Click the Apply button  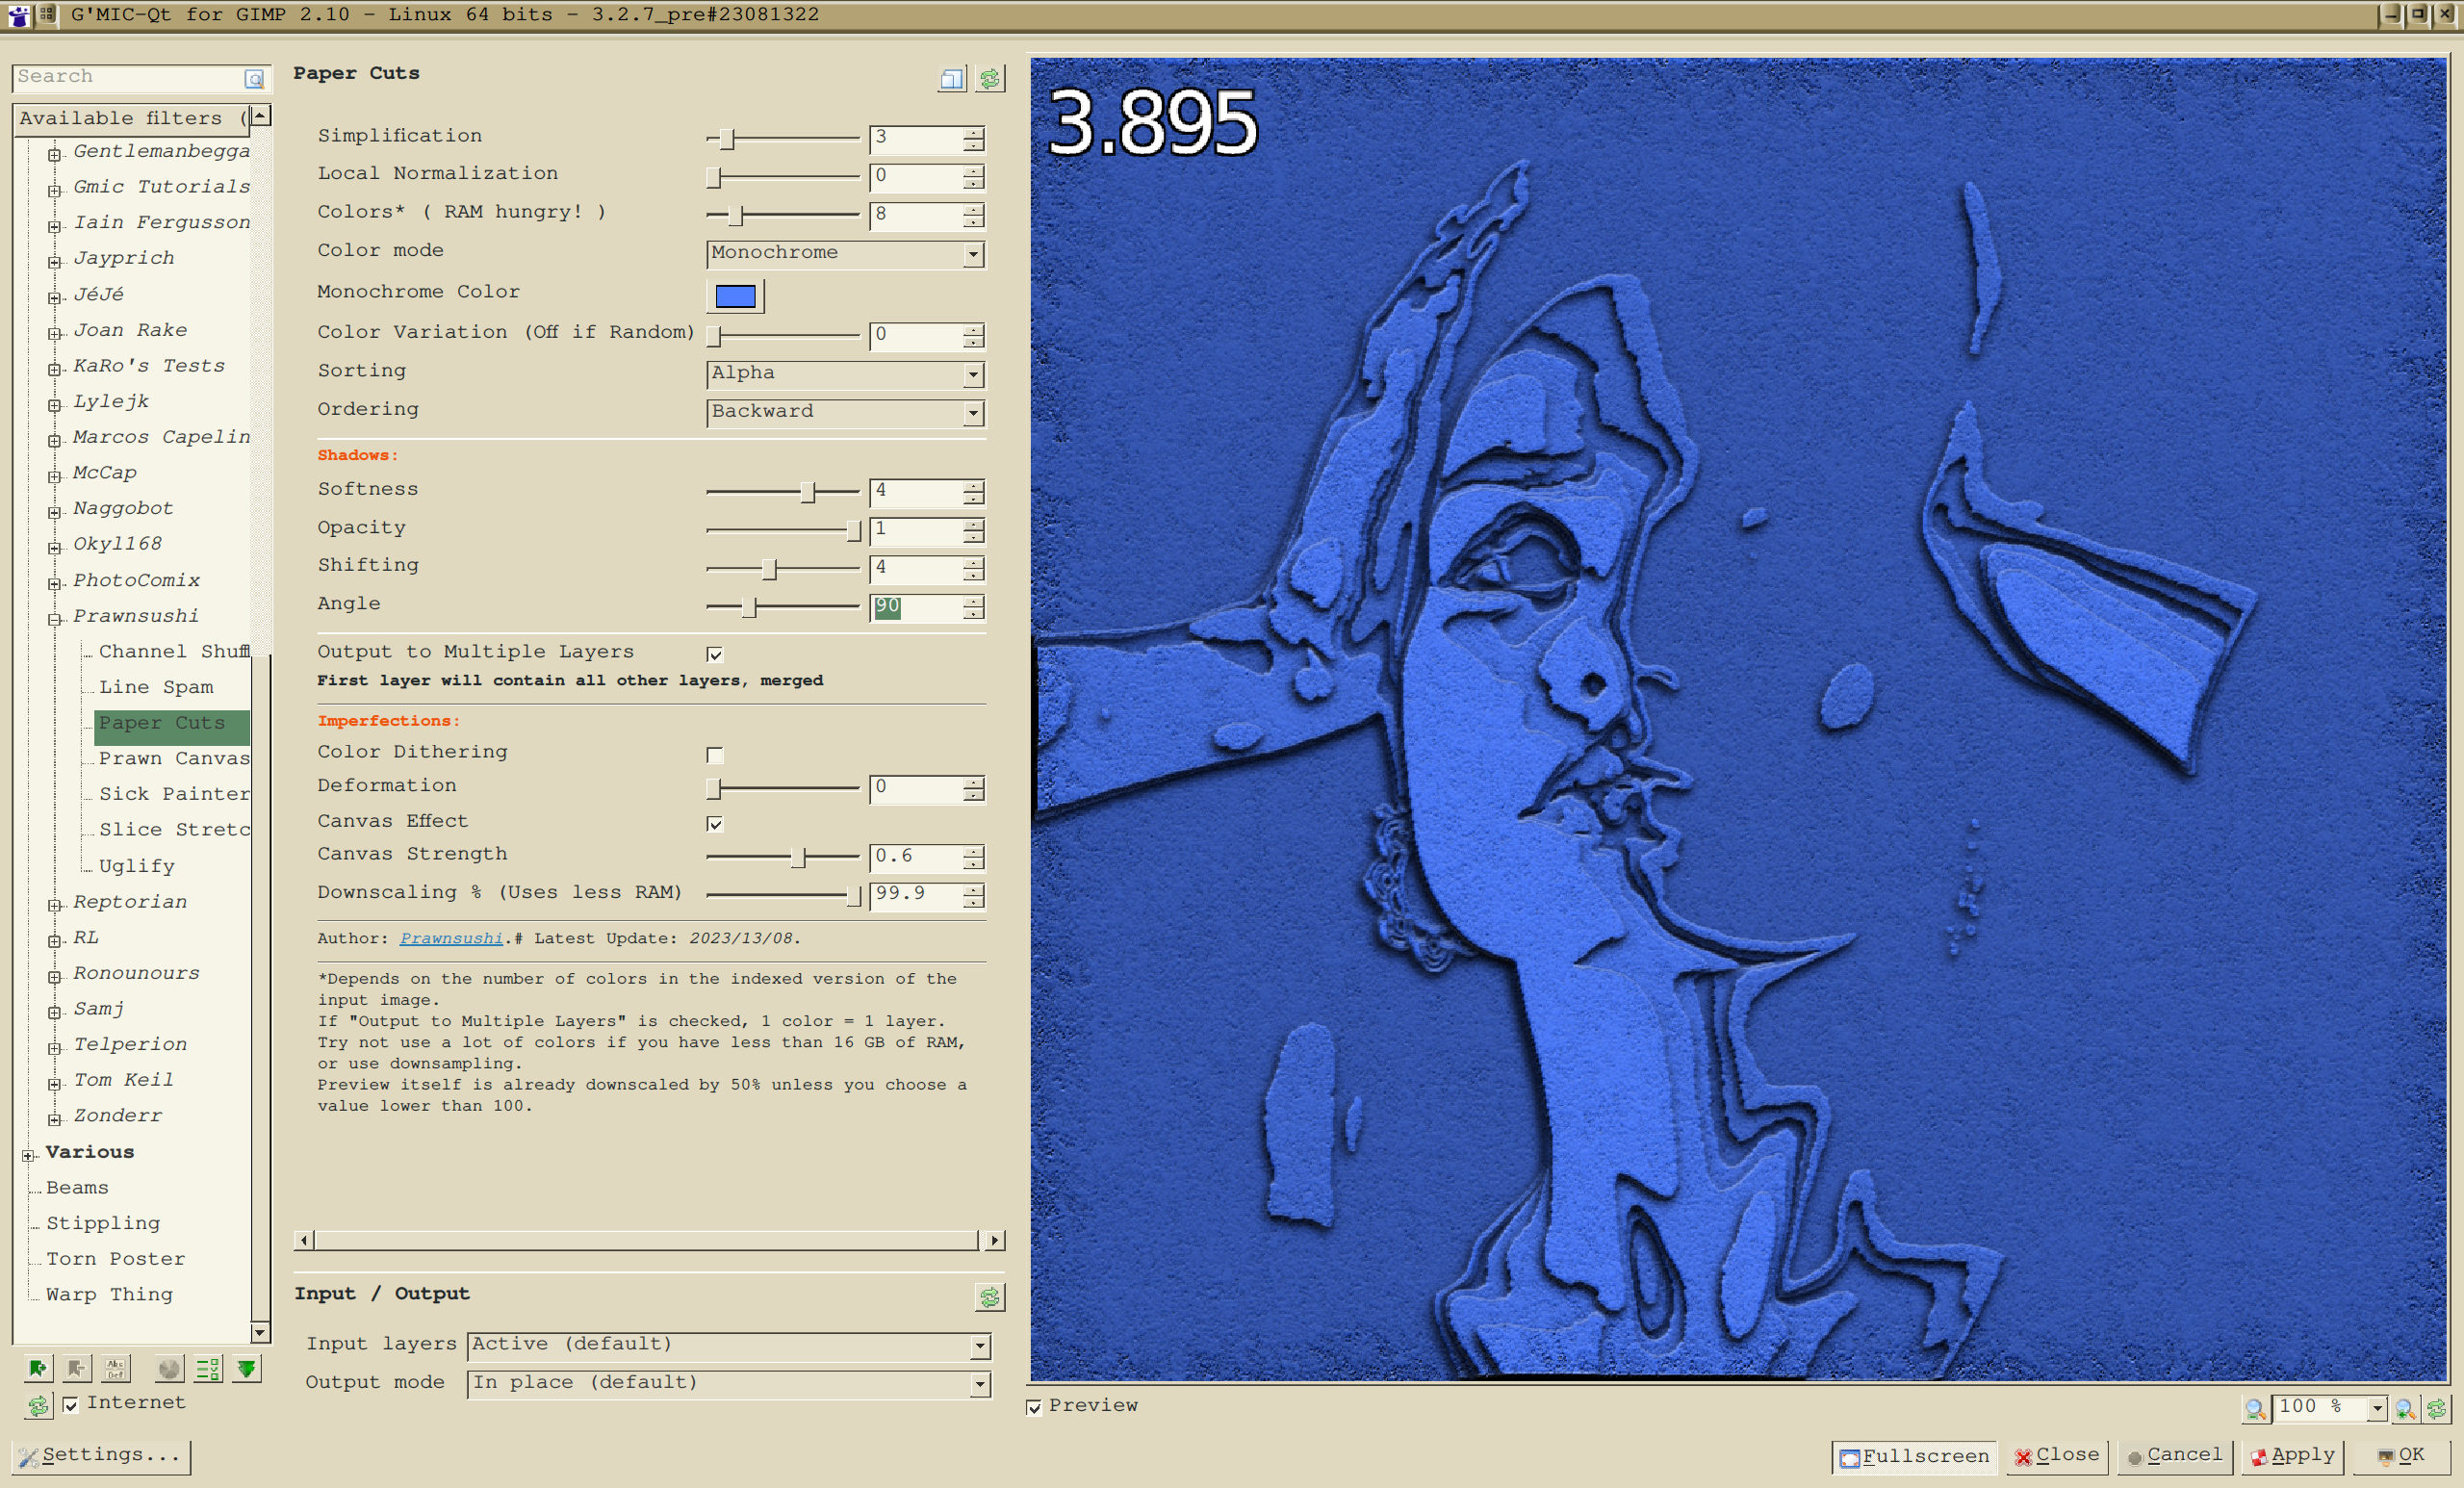(2293, 1455)
